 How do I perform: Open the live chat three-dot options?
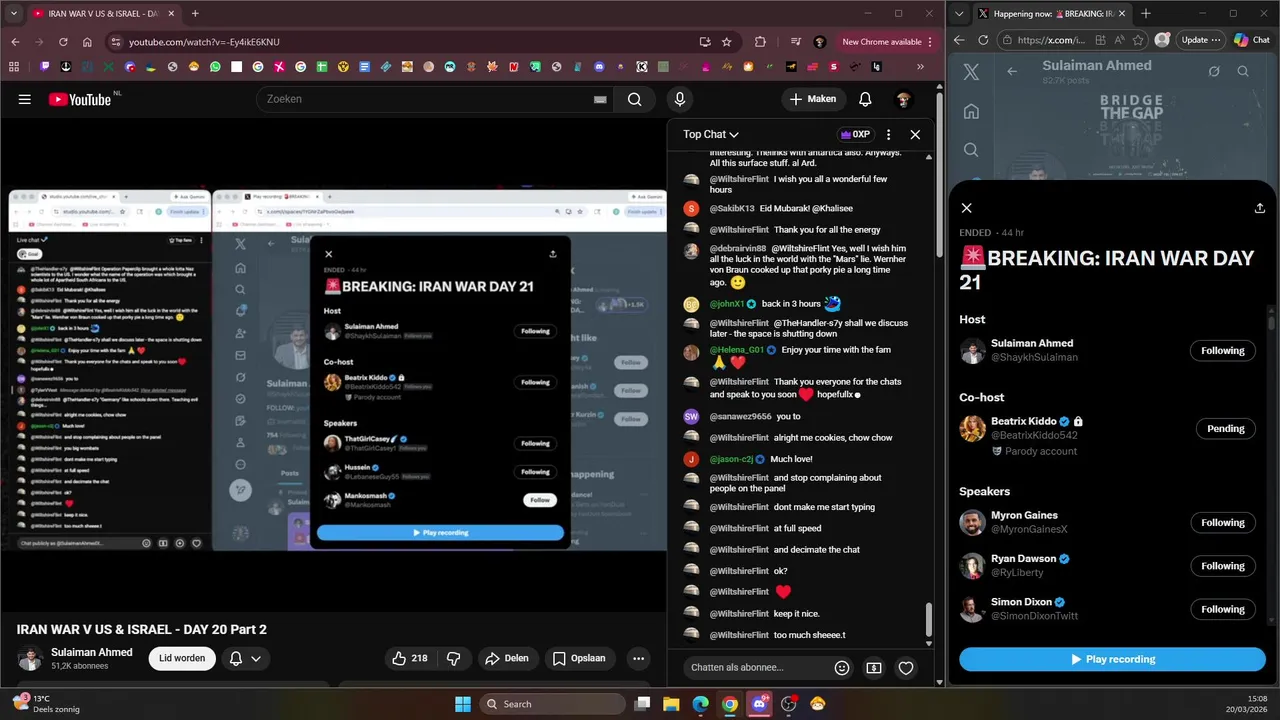coord(888,134)
